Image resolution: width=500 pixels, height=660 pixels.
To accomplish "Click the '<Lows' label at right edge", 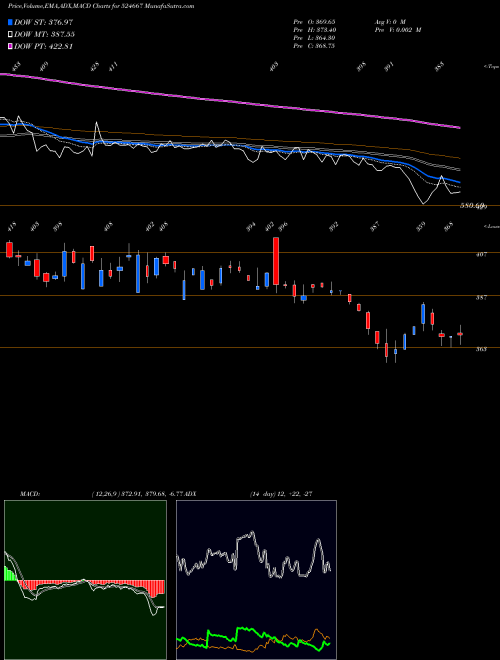I will point(492,226).
